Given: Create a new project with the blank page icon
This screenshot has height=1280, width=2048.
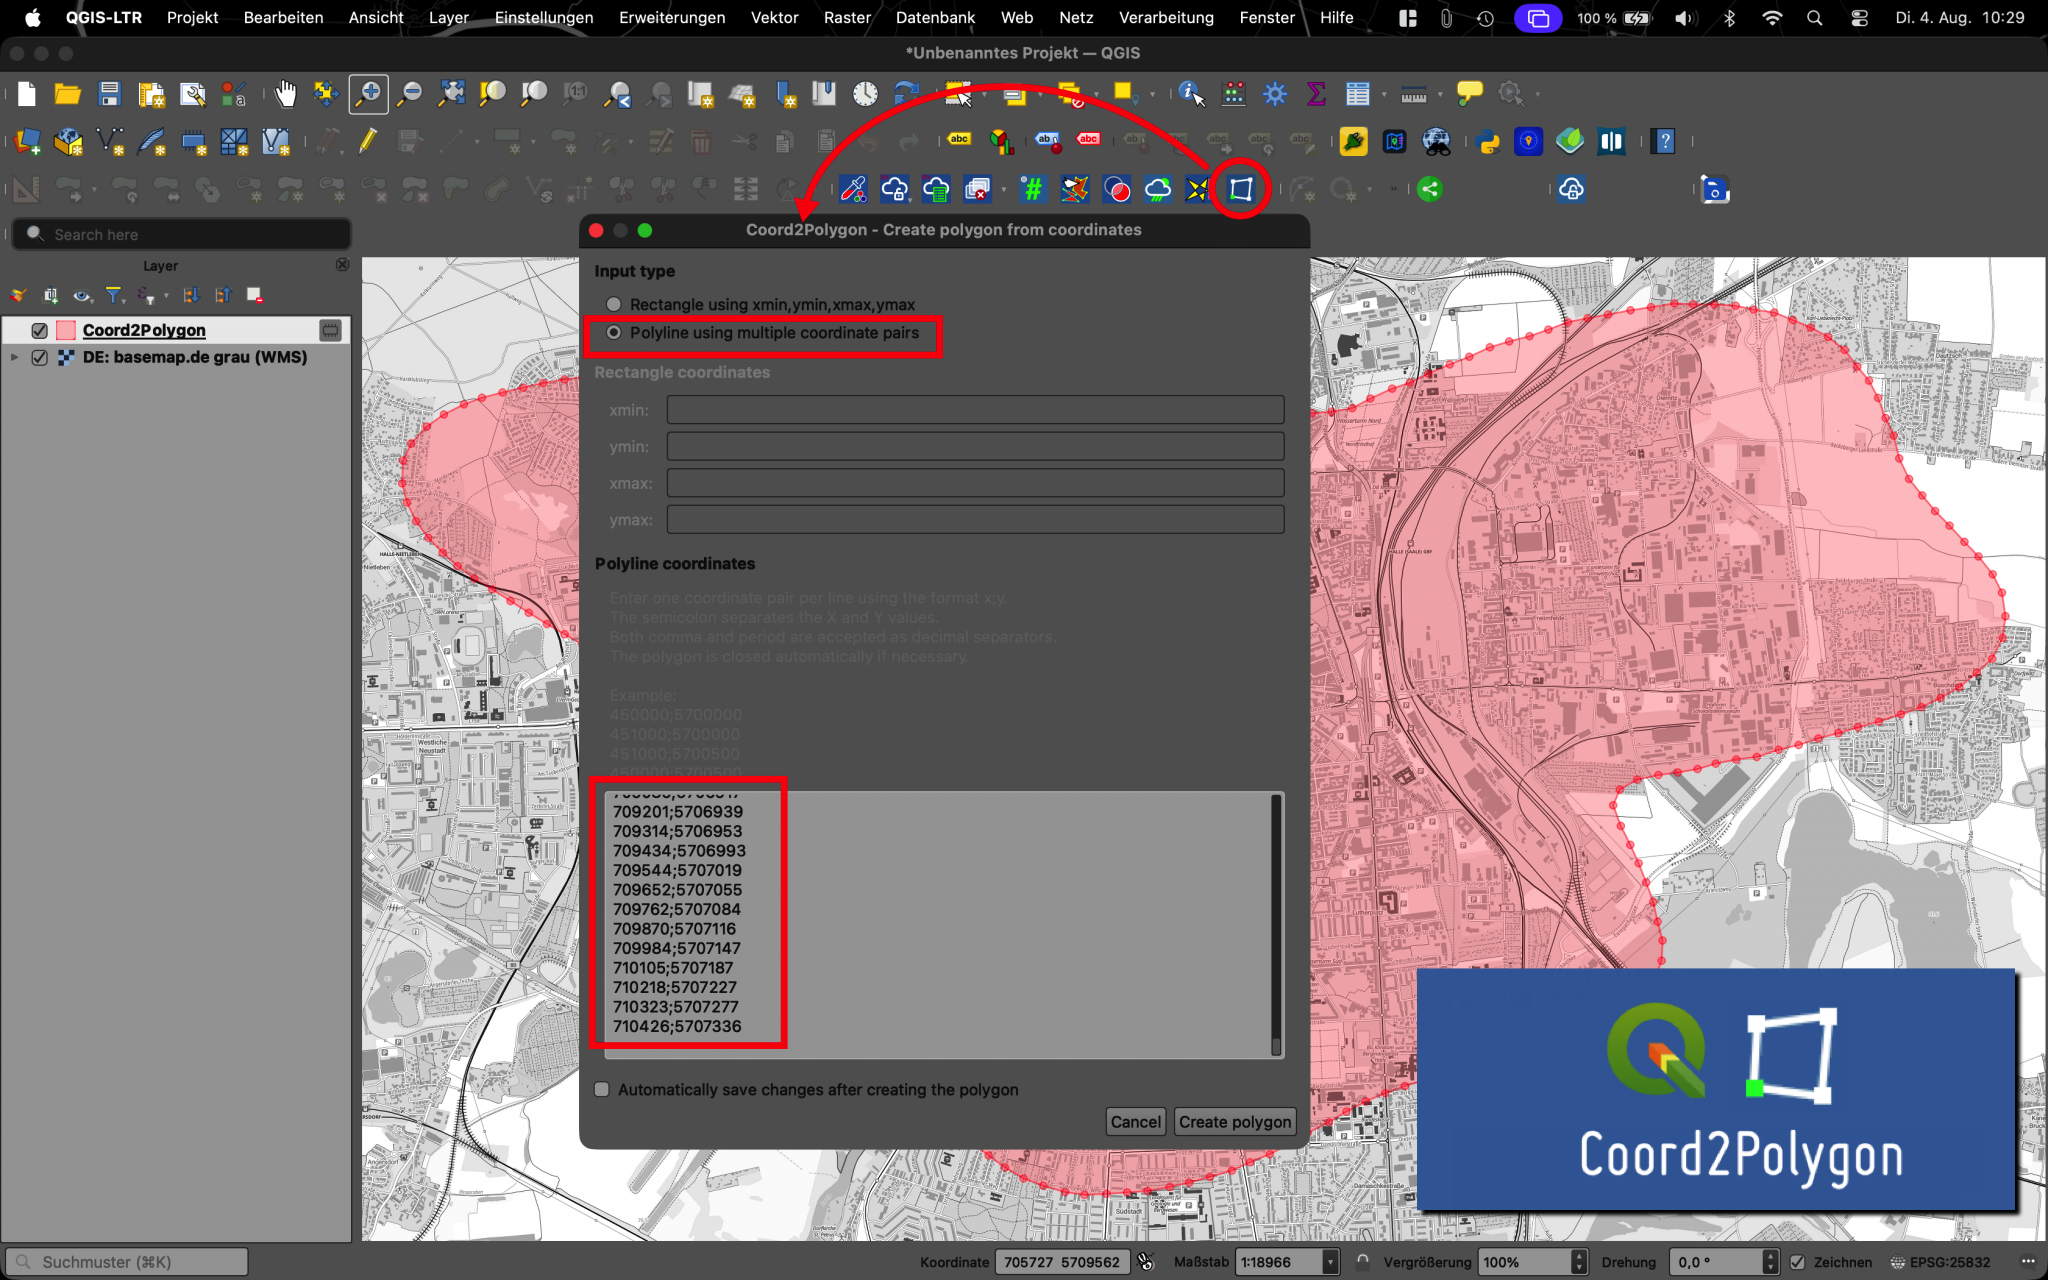Looking at the screenshot, I should 27,94.
